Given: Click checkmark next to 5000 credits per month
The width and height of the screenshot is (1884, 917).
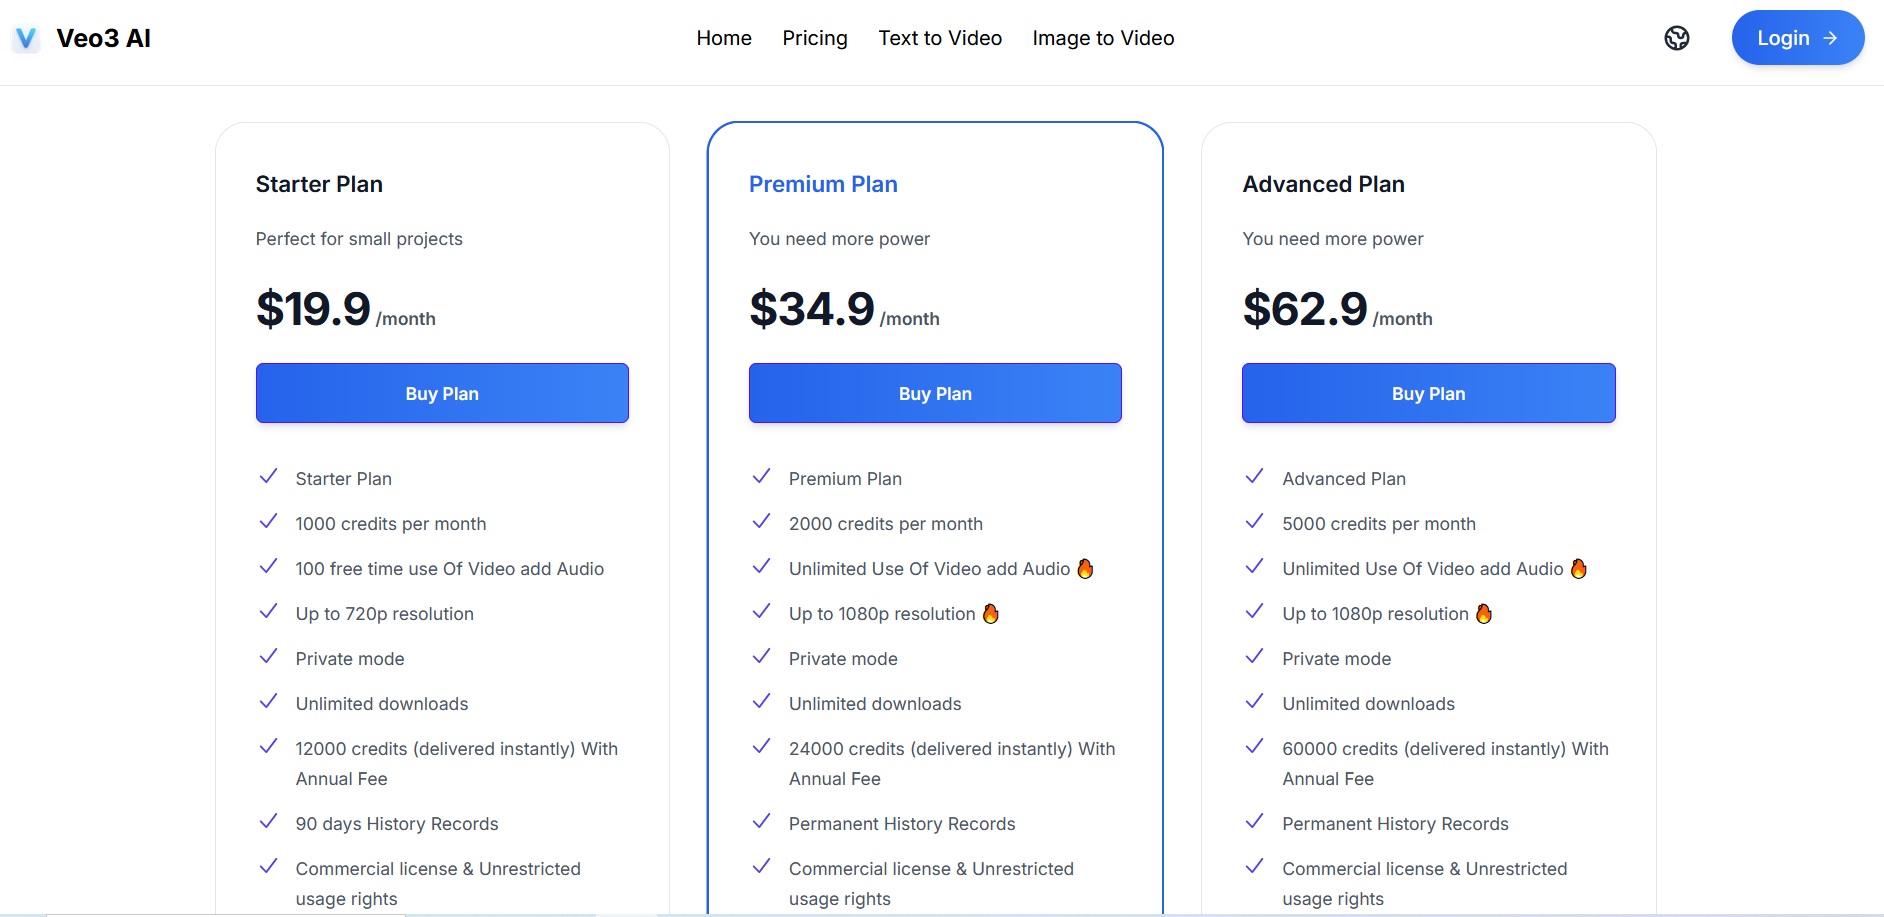Looking at the screenshot, I should [x=1254, y=522].
